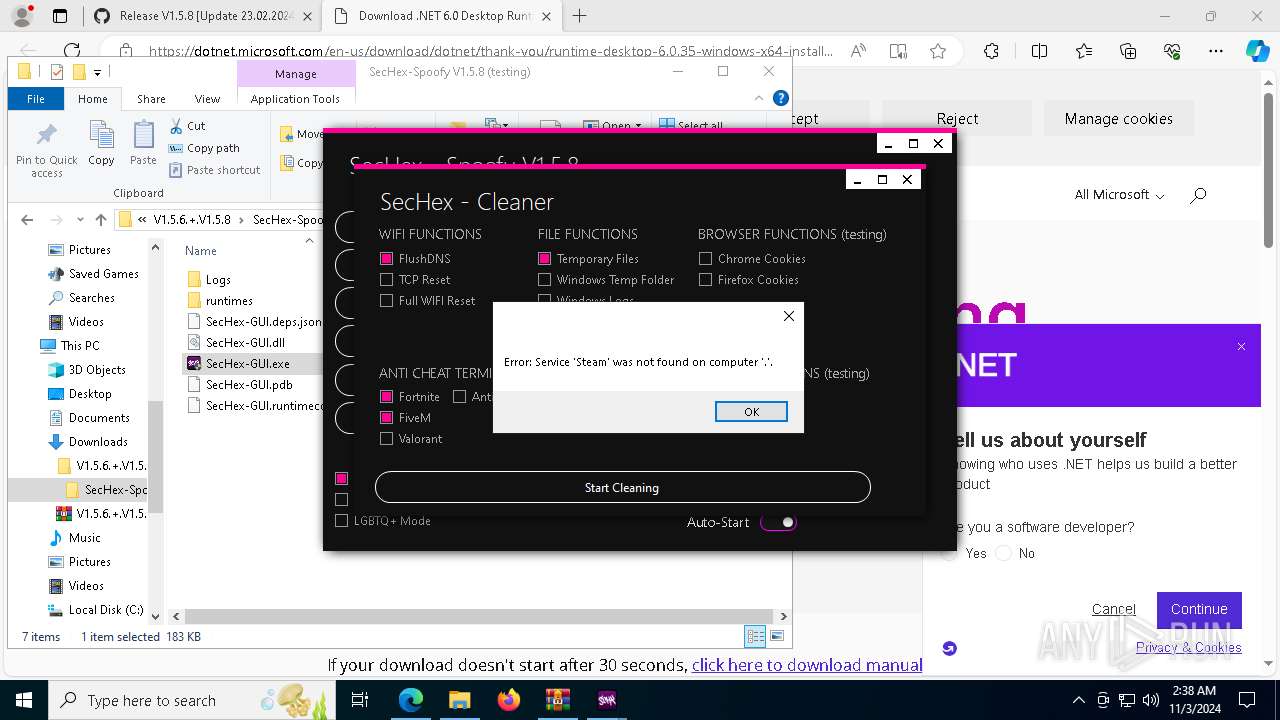1280x720 pixels.
Task: Collapse the File Explorer ribbon
Action: (760, 98)
